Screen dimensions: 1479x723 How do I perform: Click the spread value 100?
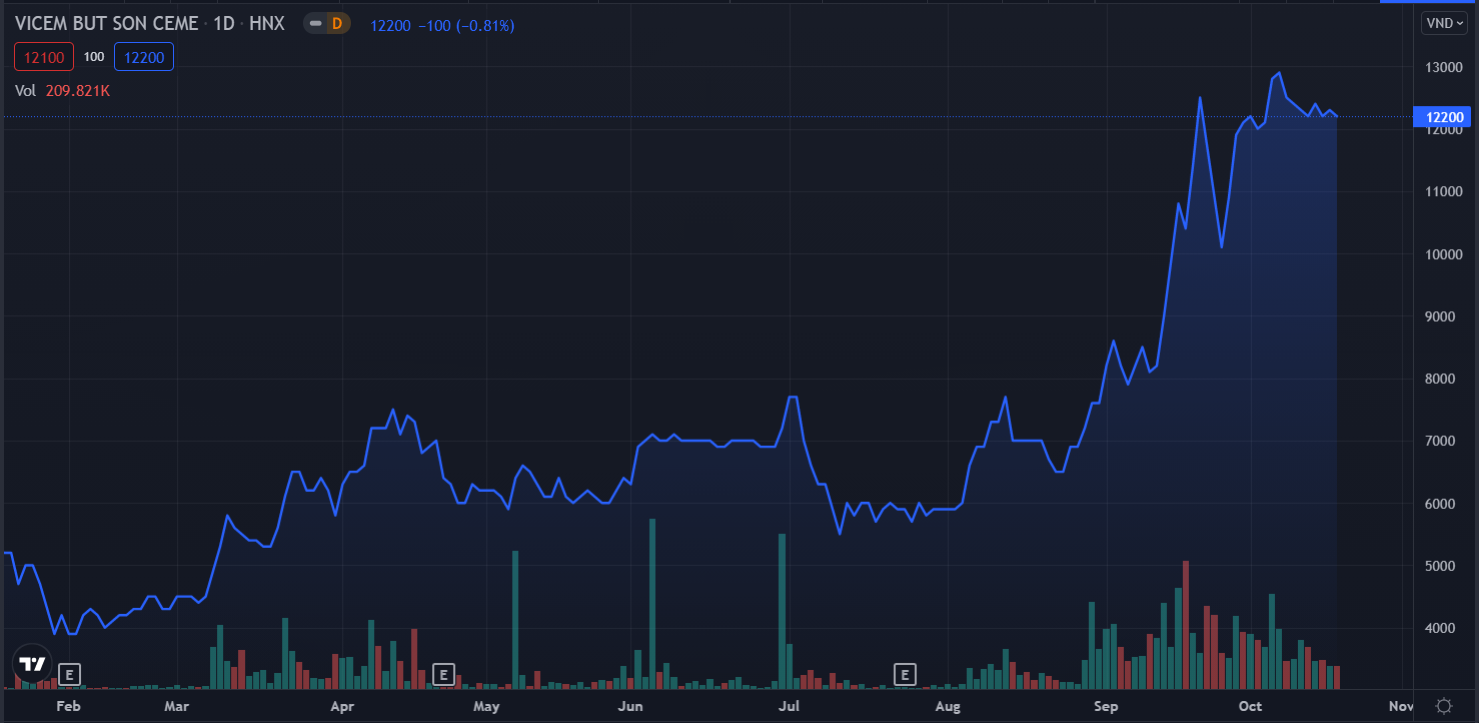click(94, 57)
